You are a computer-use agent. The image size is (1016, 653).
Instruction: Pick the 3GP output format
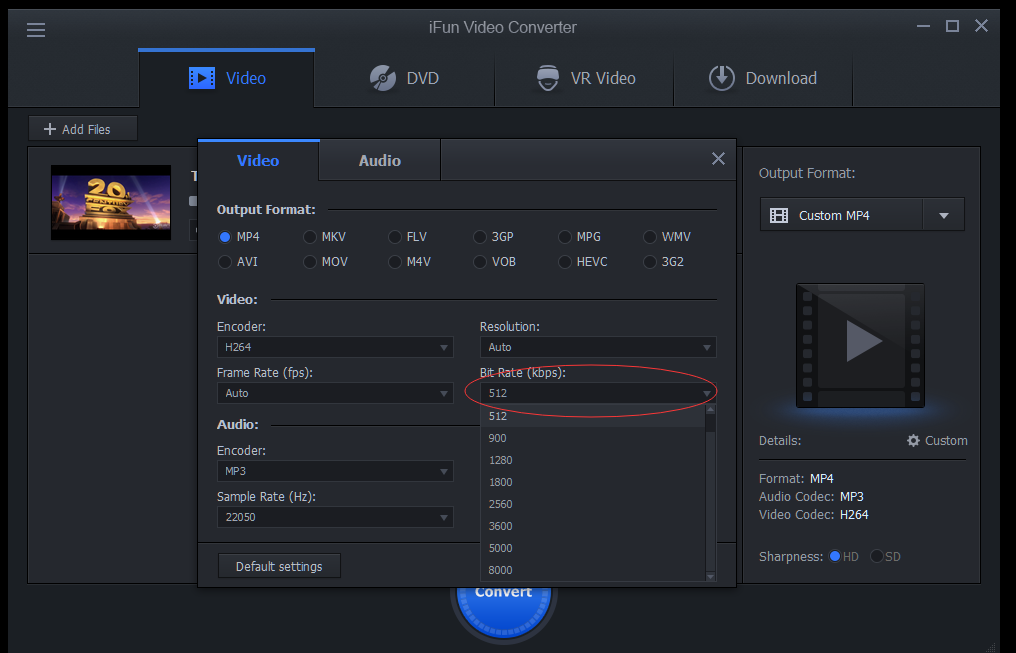click(x=479, y=237)
